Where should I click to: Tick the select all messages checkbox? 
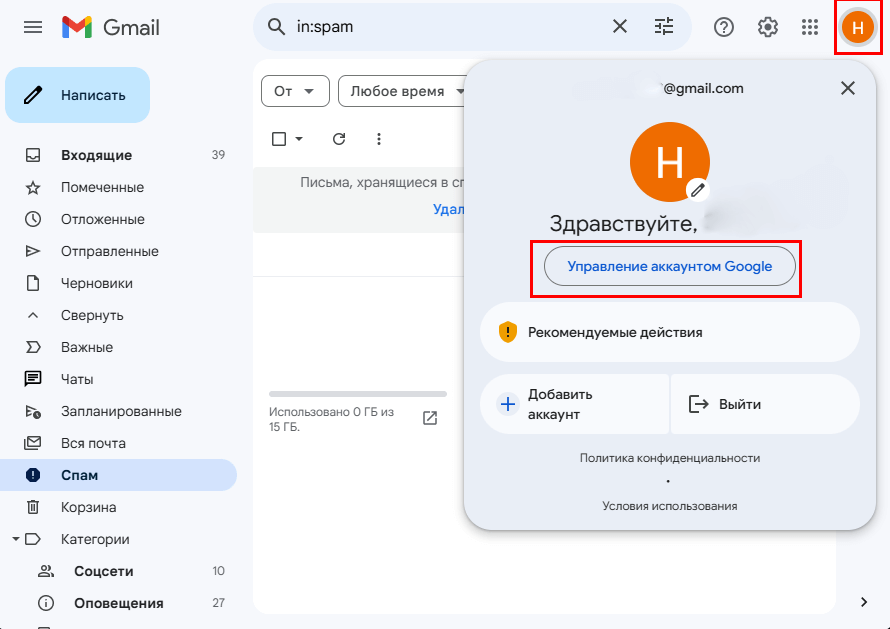[280, 139]
